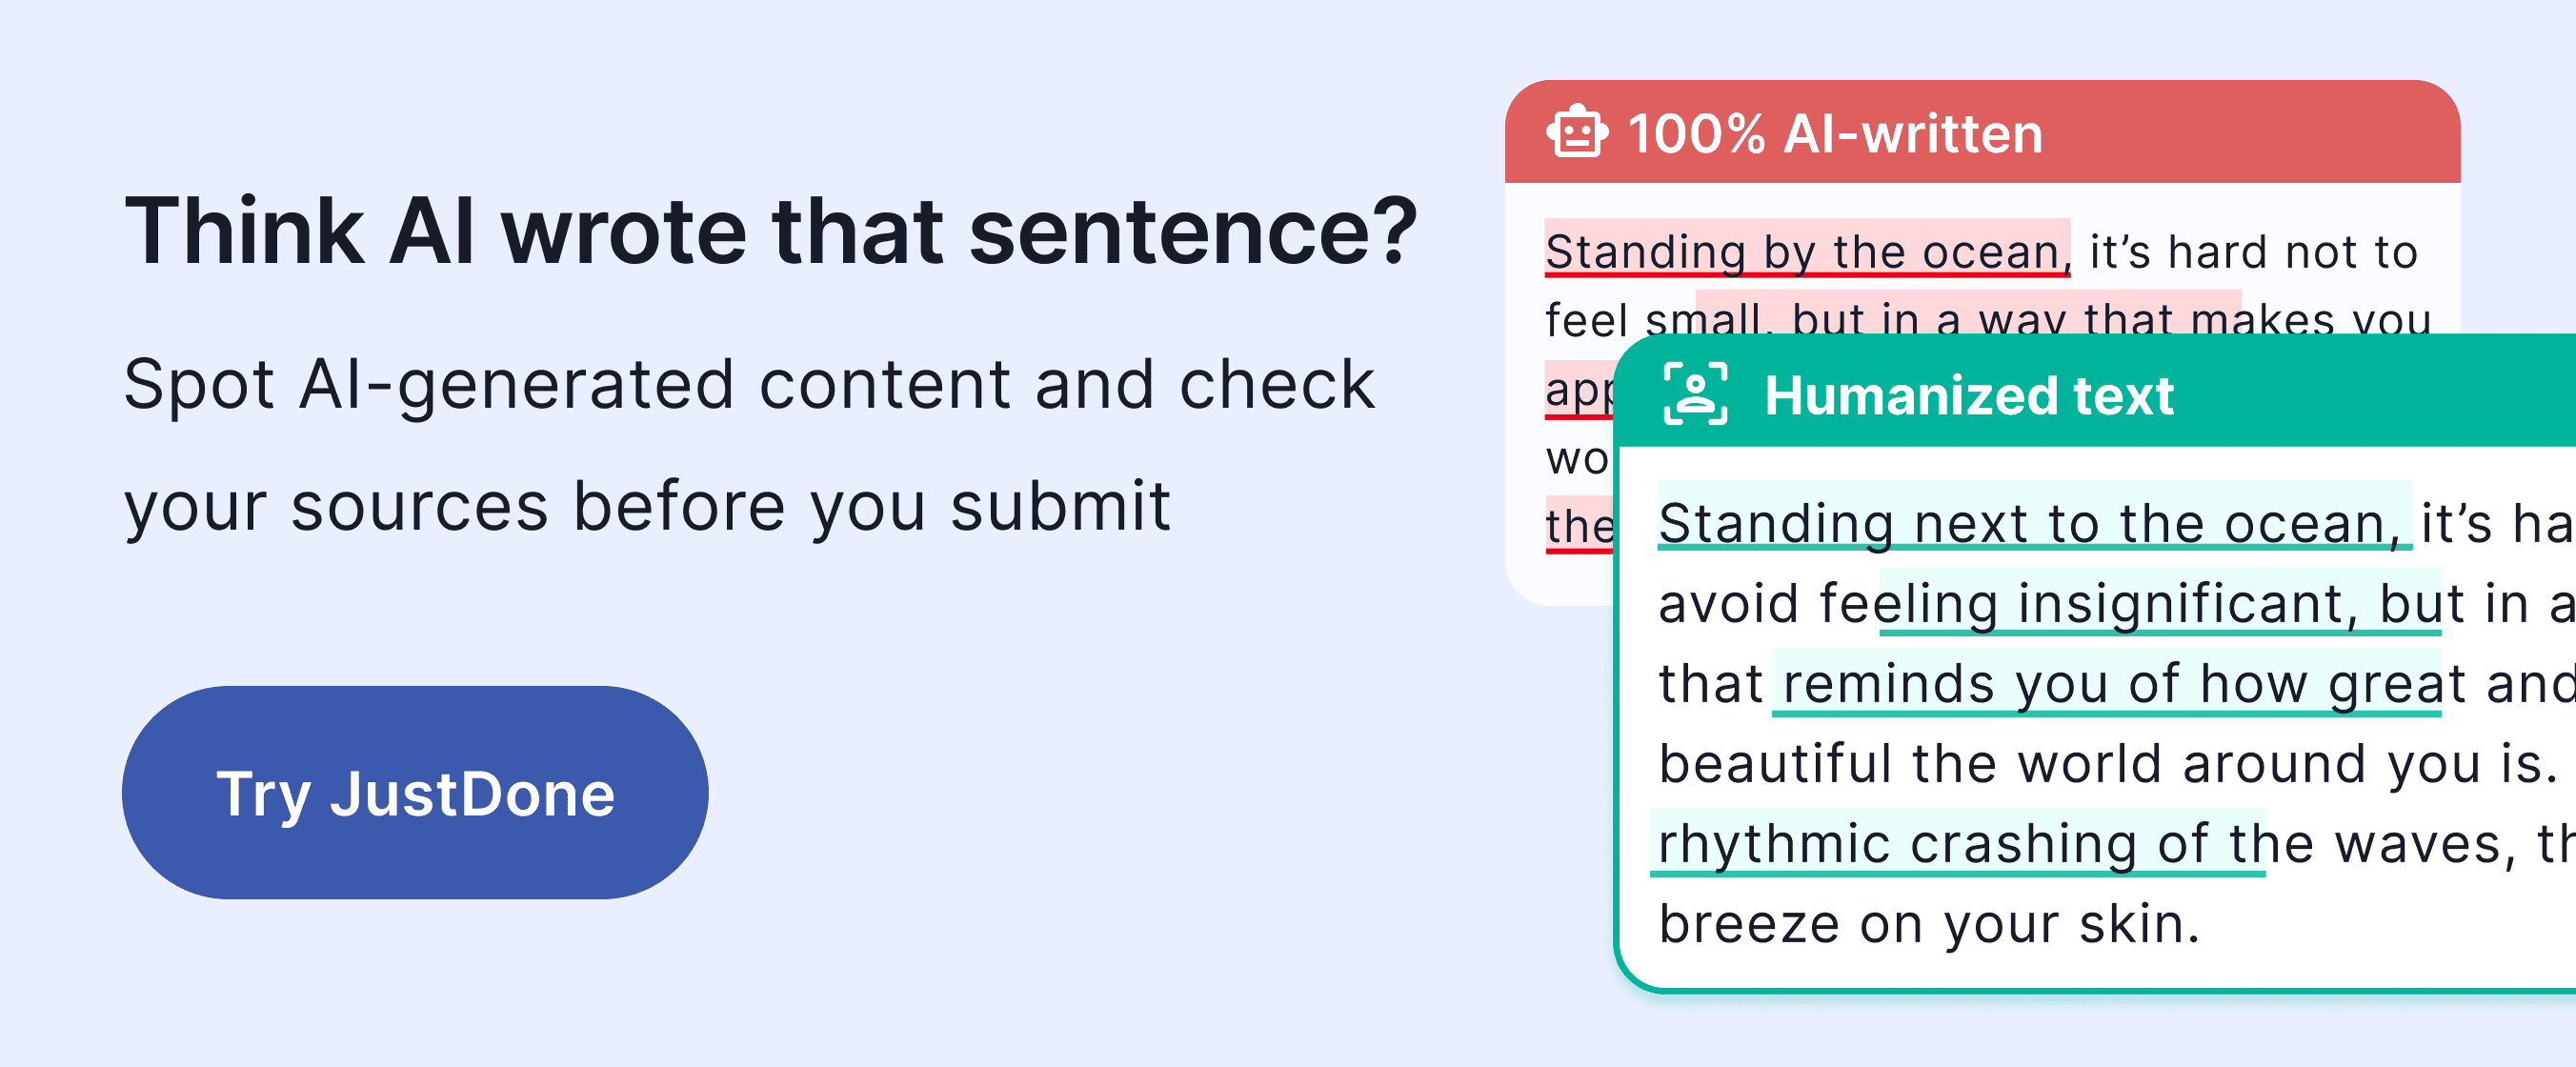Click the unhighlighted text it's hard not to
Viewport: 2576px width, 1067px height.
coord(2253,252)
